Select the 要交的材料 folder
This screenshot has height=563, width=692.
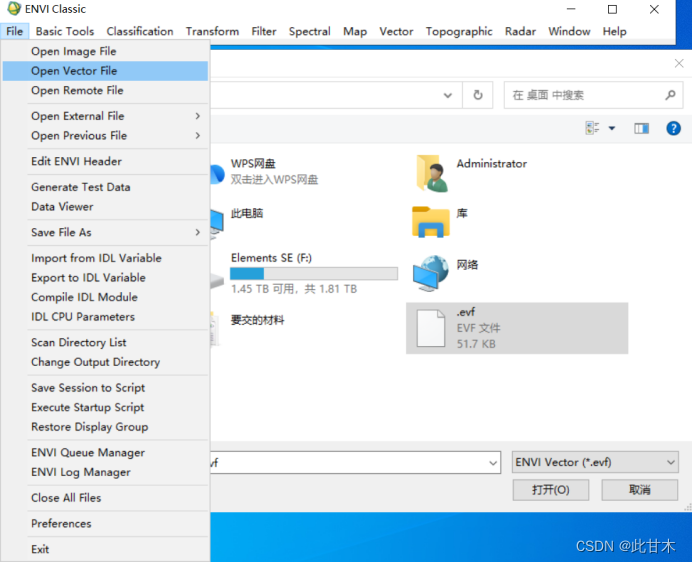pos(257,320)
